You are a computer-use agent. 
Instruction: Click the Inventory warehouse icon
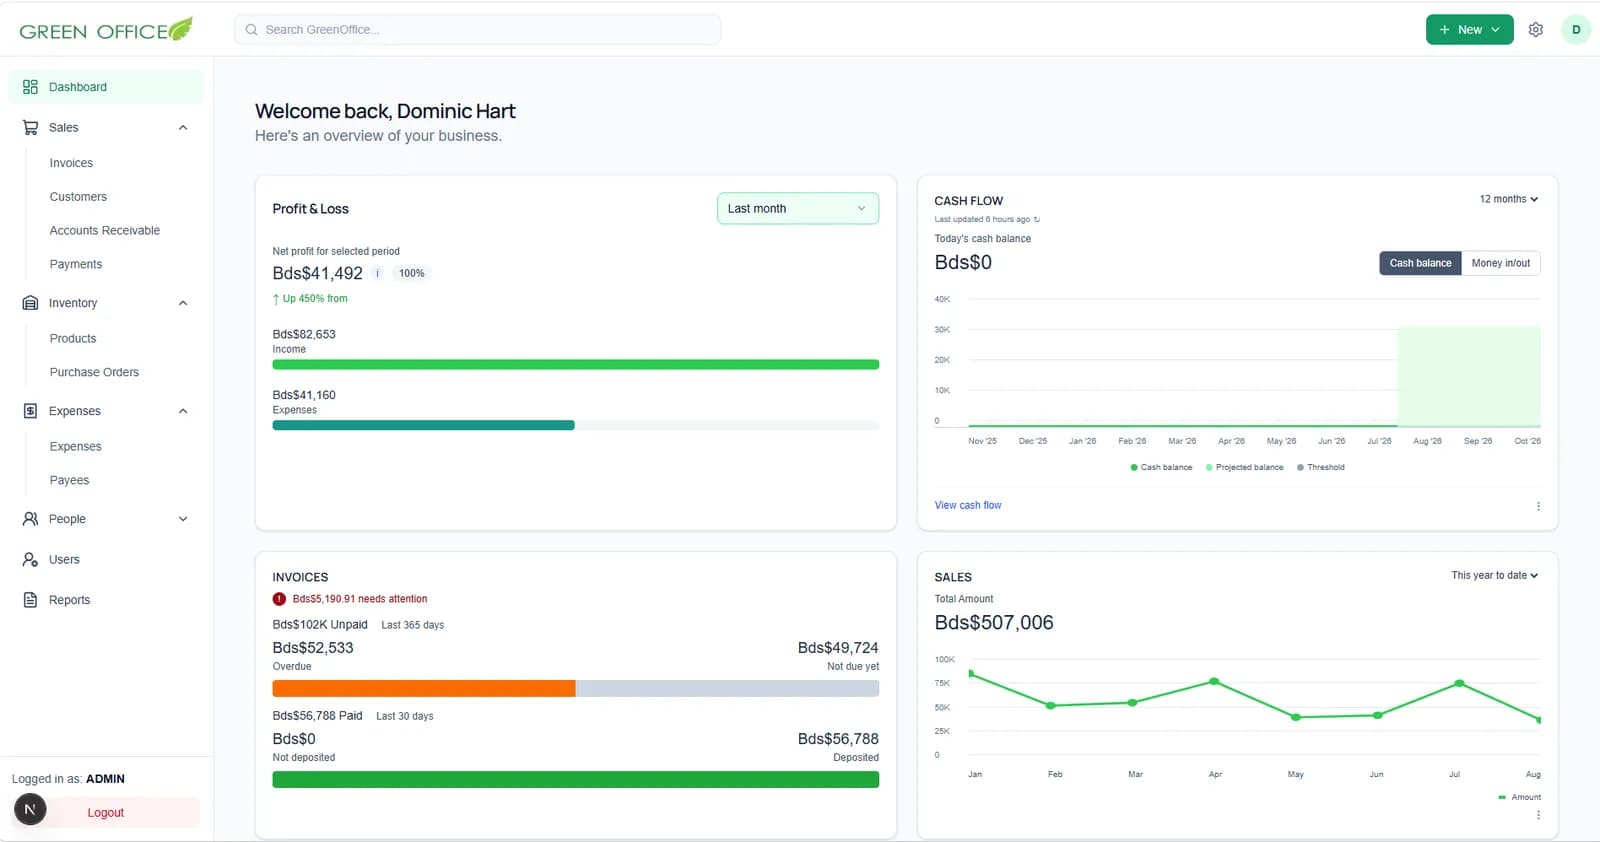pyautogui.click(x=30, y=303)
